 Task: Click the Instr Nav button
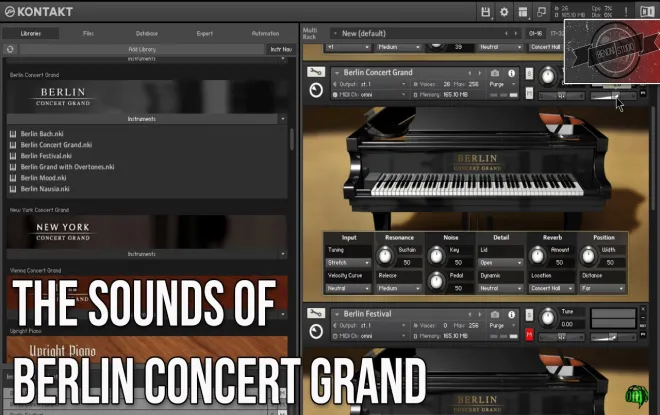point(281,49)
